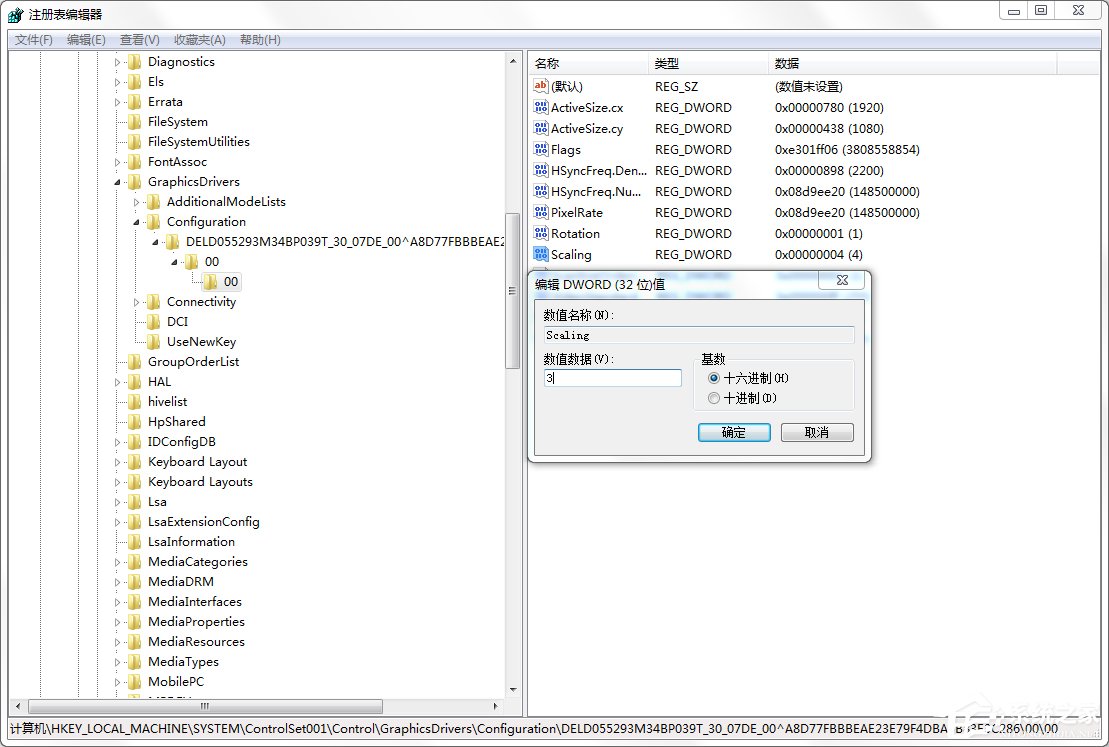The width and height of the screenshot is (1109, 747).
Task: Click the Connectivity folder icon
Action: 152,301
